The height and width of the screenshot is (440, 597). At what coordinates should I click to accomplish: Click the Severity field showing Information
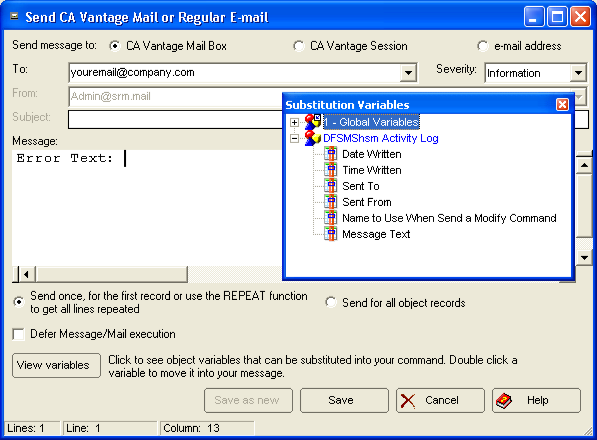[x=528, y=73]
